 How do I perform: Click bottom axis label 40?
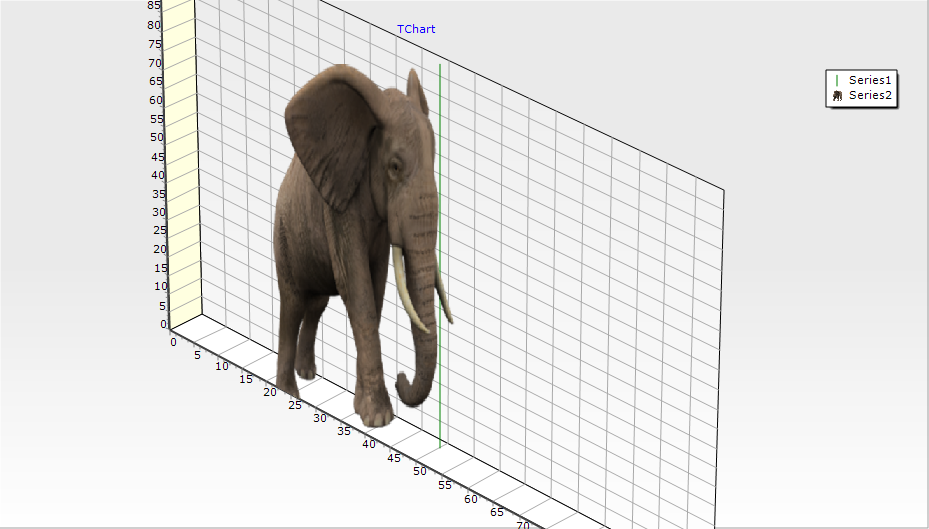tap(369, 444)
